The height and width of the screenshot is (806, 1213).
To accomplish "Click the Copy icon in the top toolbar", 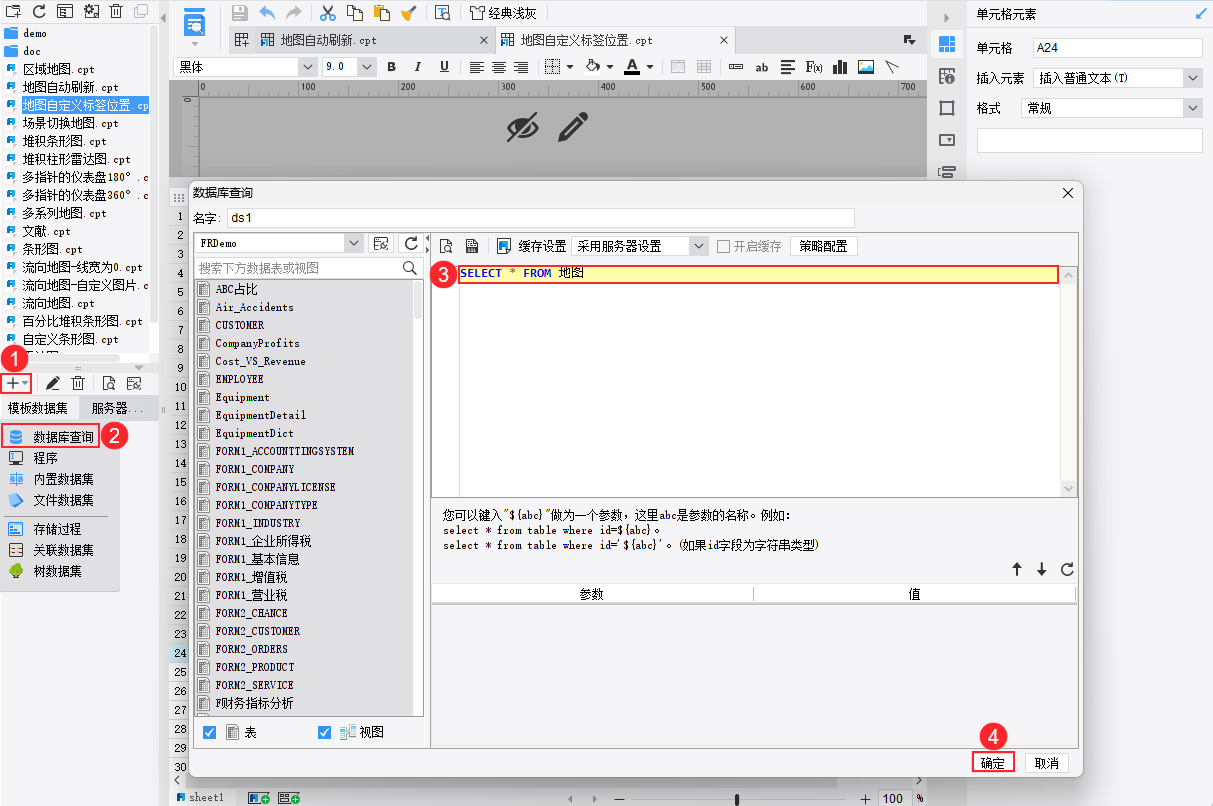I will click(x=355, y=13).
